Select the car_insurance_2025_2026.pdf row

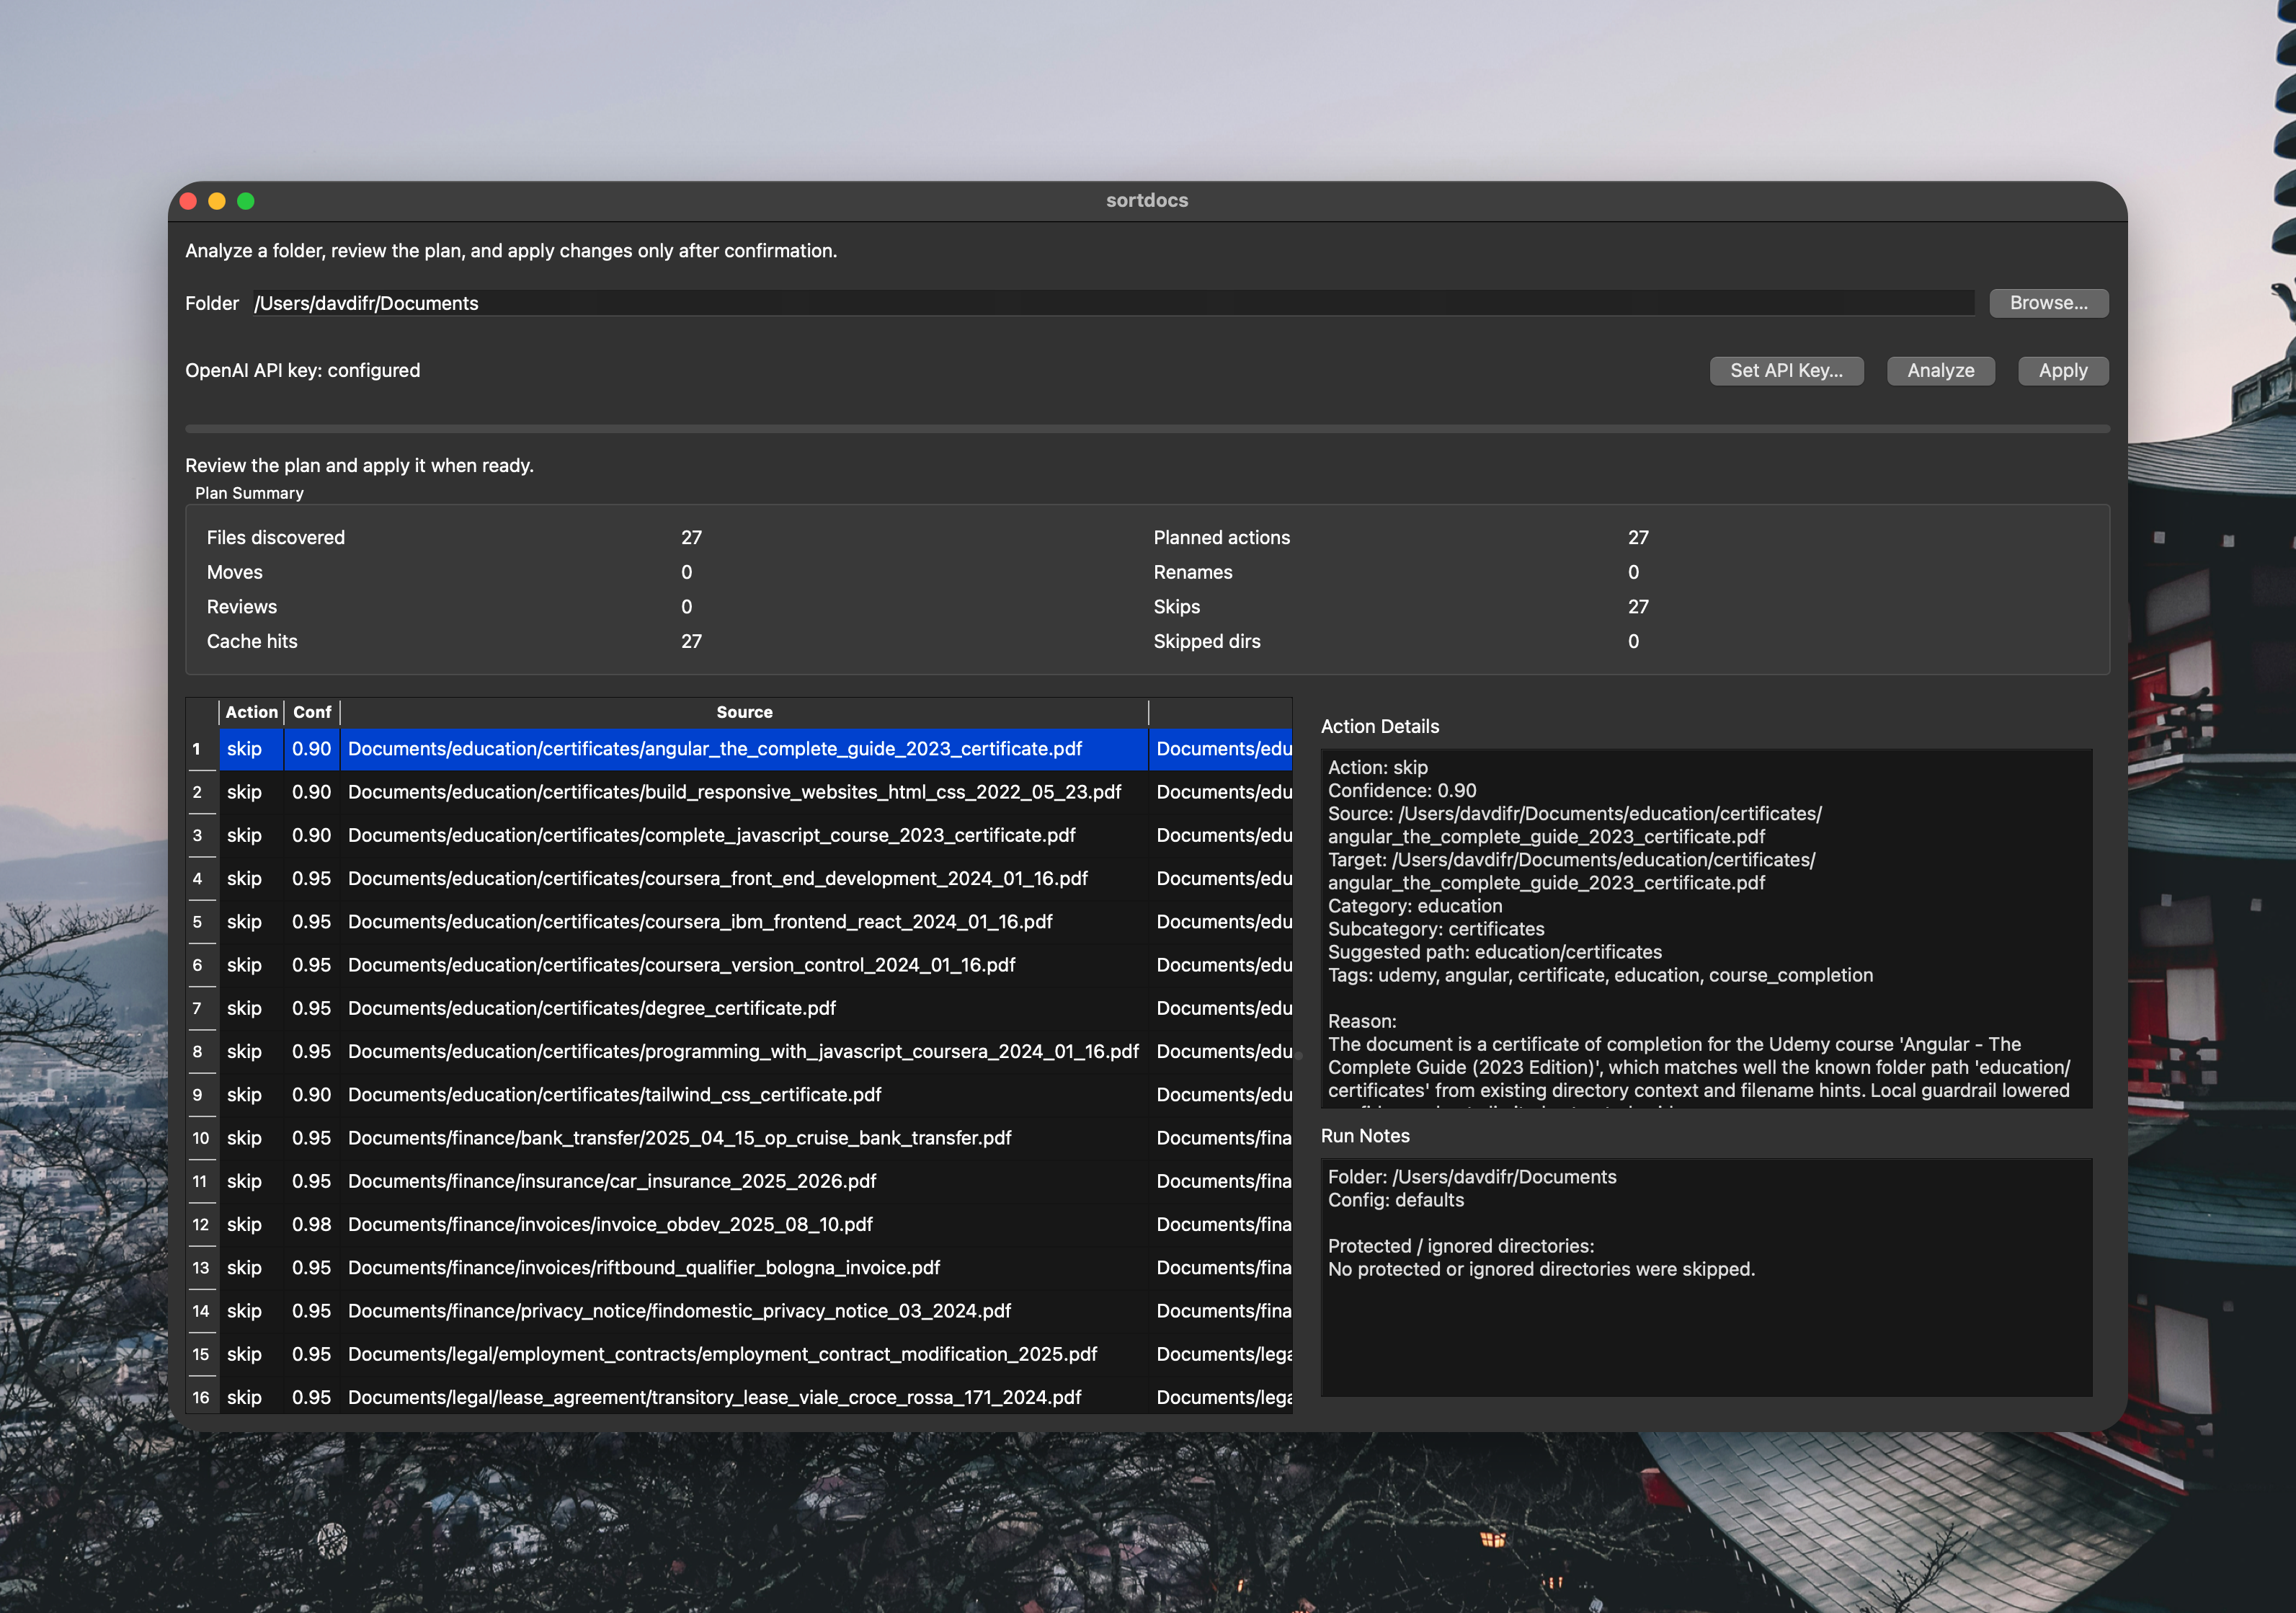tap(612, 1181)
